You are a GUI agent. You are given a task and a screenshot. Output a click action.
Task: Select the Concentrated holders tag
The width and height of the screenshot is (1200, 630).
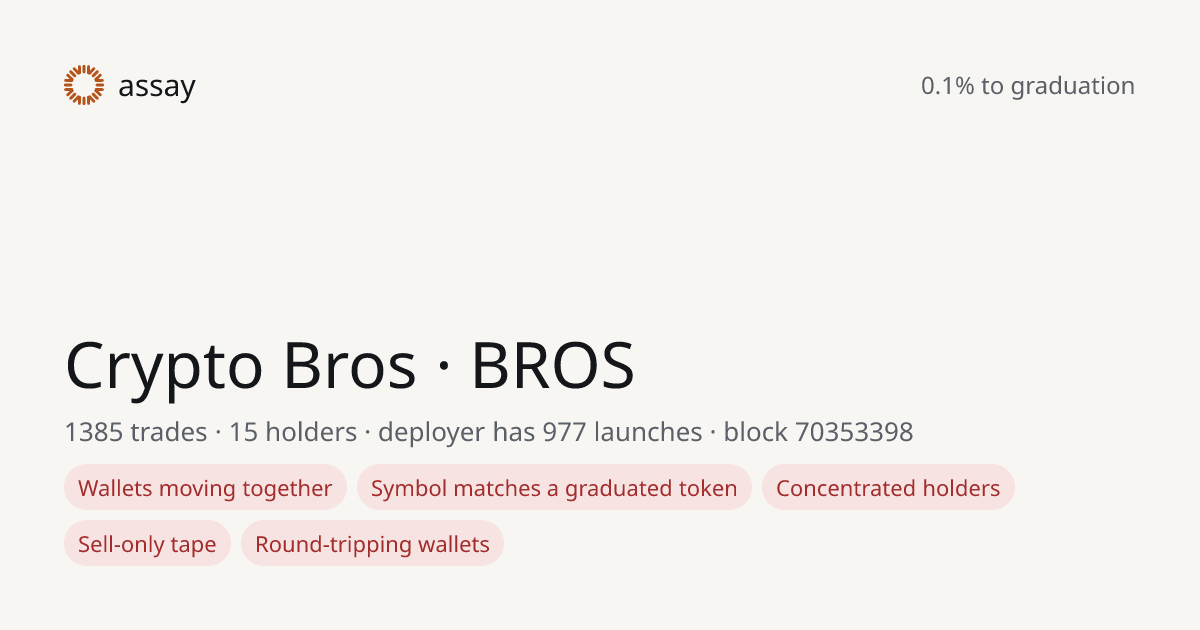[x=888, y=488]
